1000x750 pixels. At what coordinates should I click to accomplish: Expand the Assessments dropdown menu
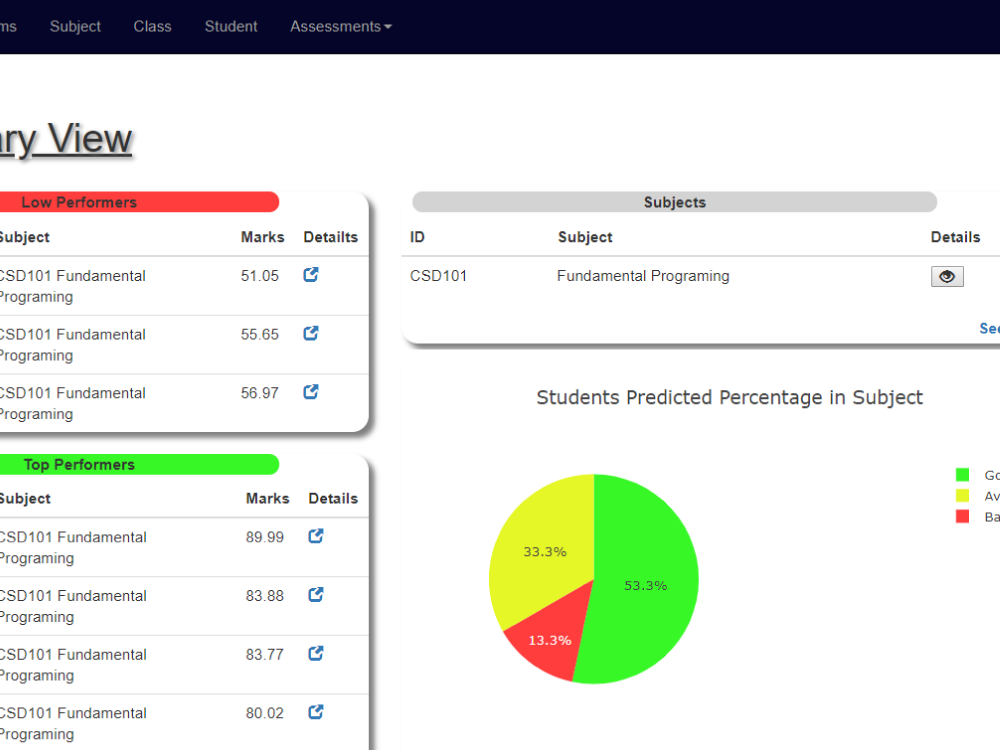click(341, 27)
